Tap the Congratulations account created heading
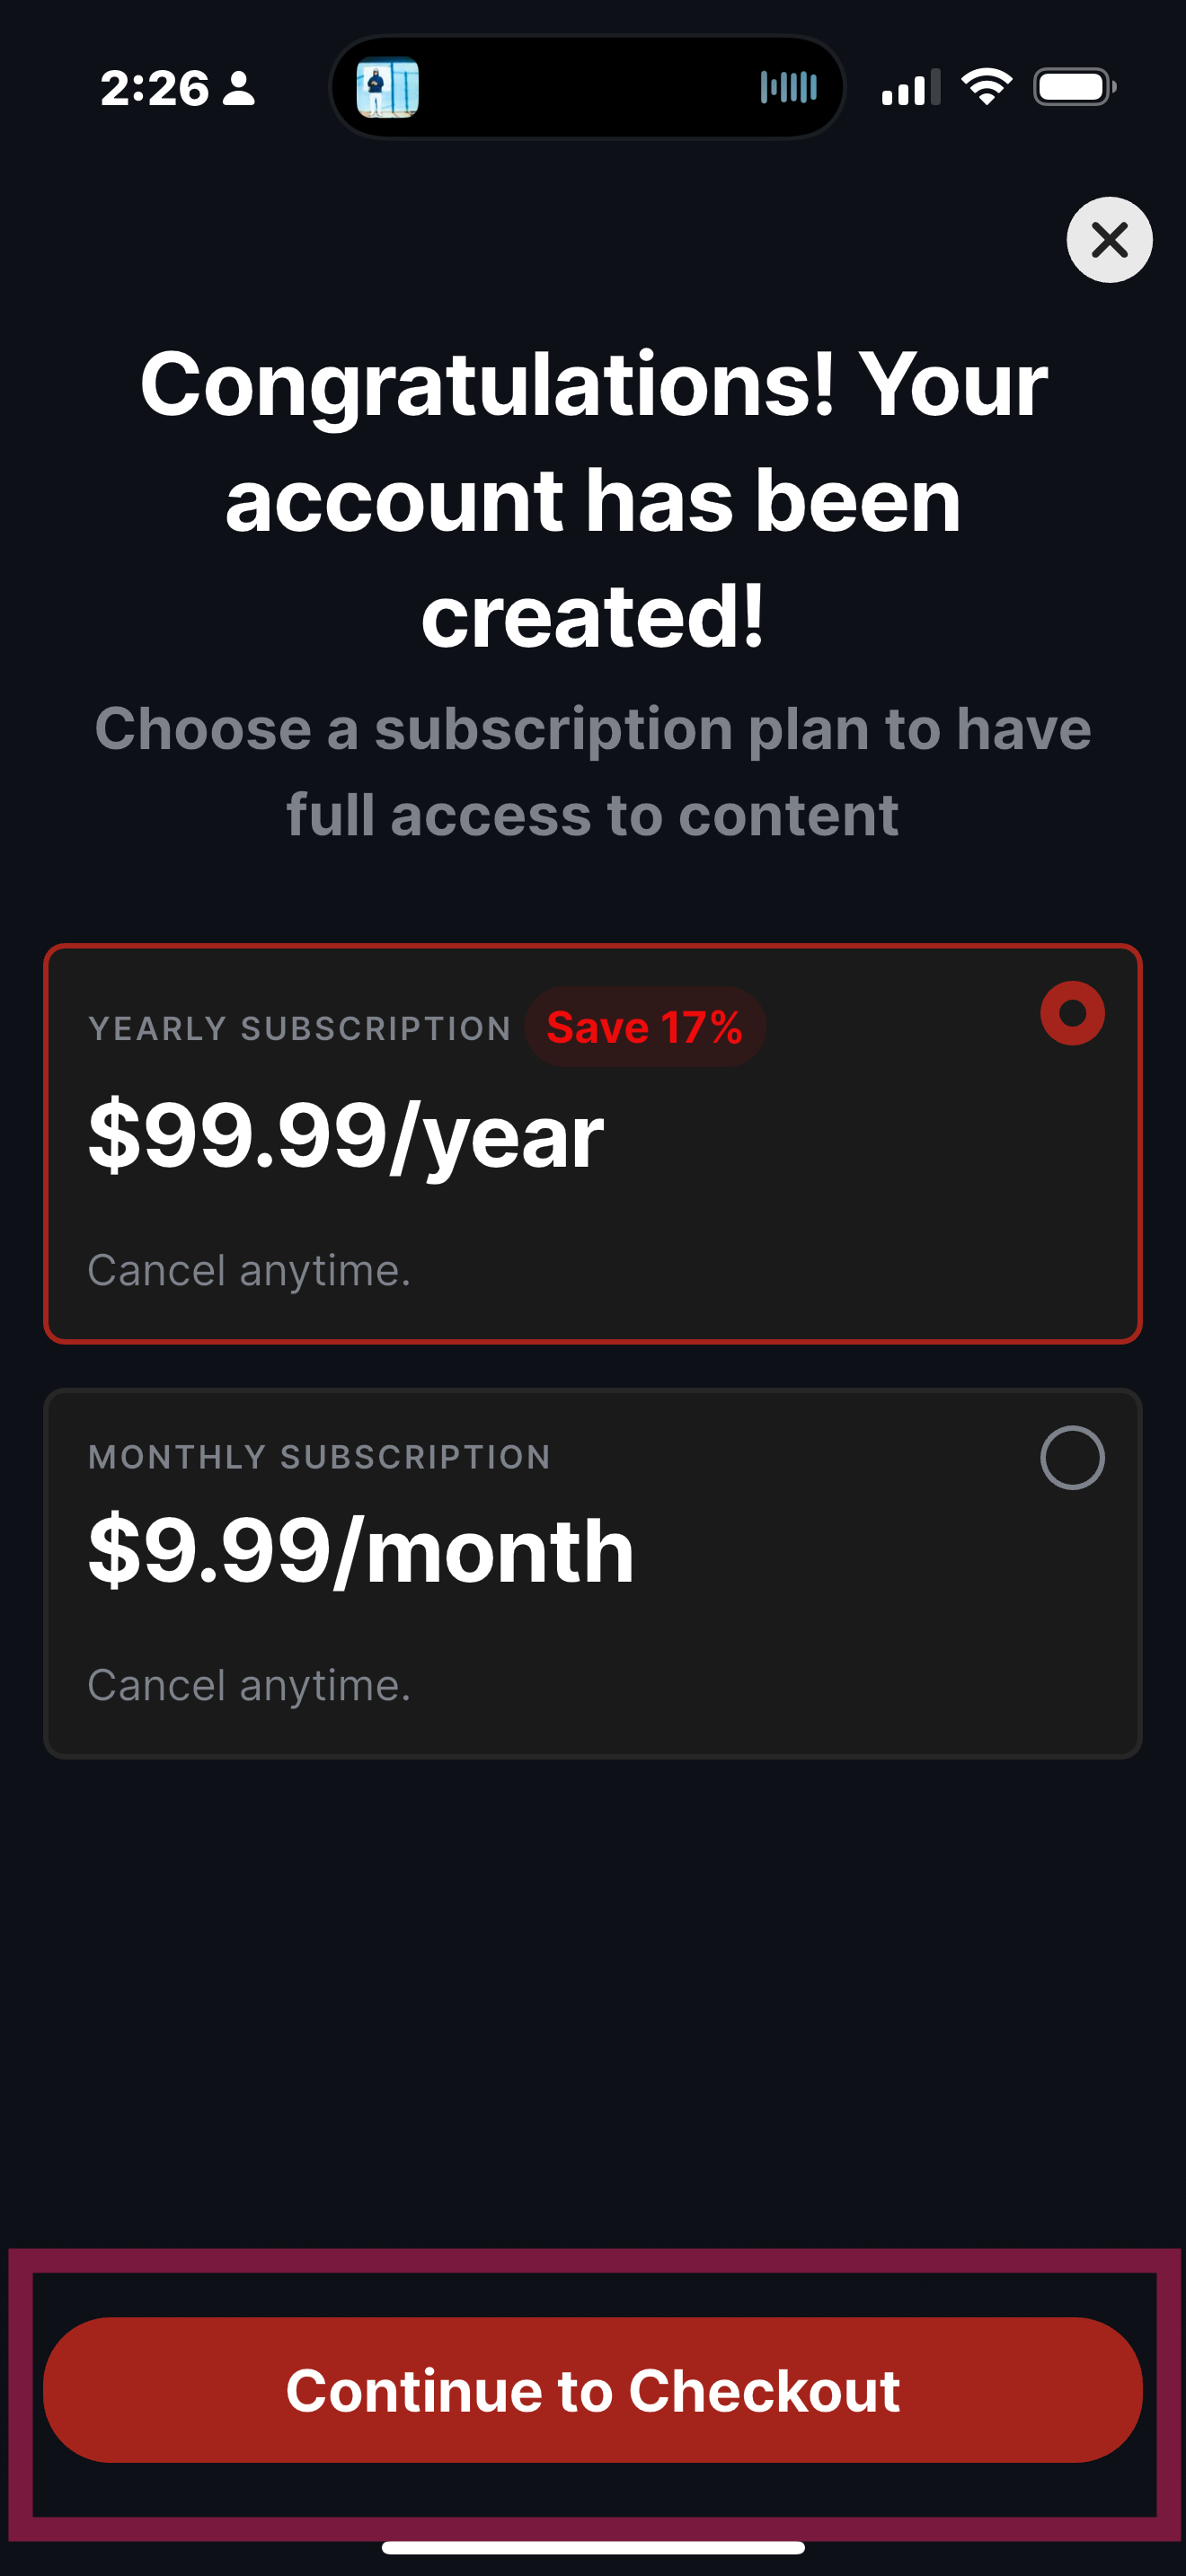 (x=593, y=500)
